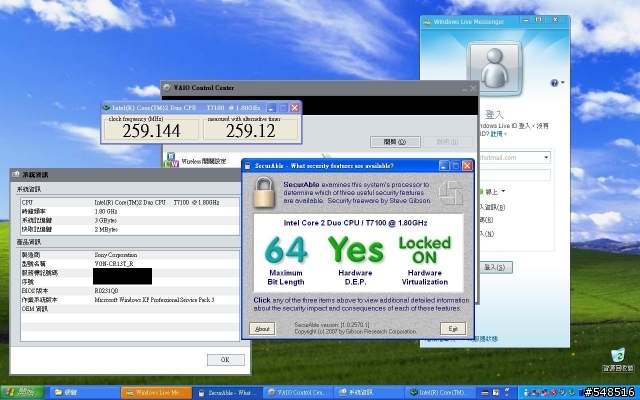Click the Exit button in SecurAble
This screenshot has width=640, height=400.
(453, 329)
